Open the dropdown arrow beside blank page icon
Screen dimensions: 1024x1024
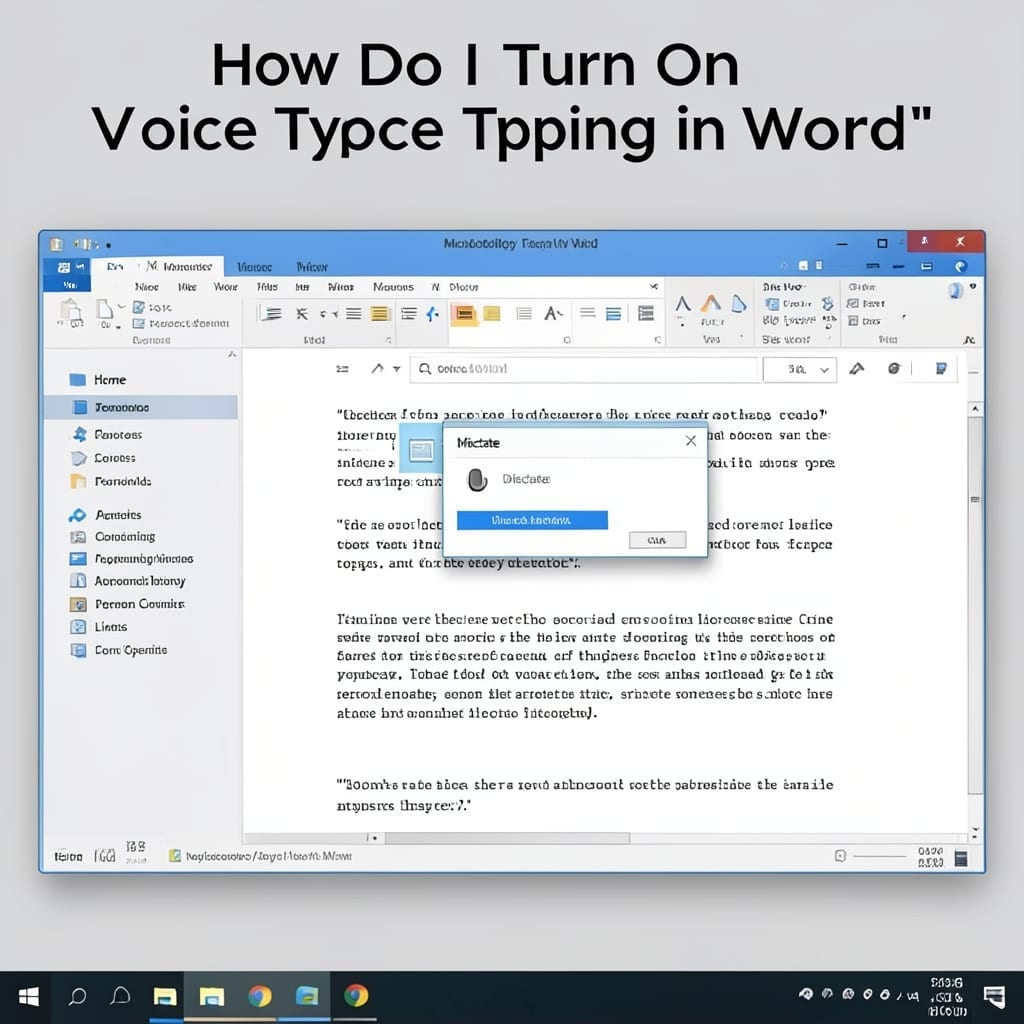click(x=121, y=306)
